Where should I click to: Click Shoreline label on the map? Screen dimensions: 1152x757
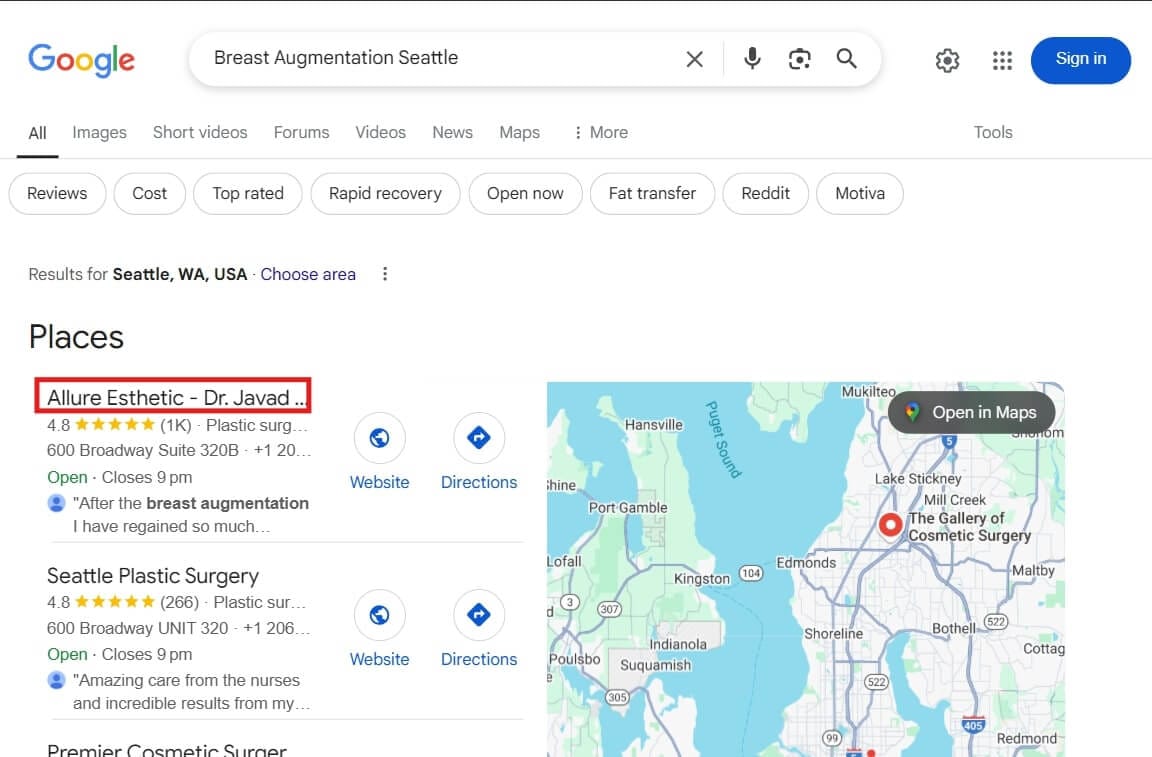(833, 634)
